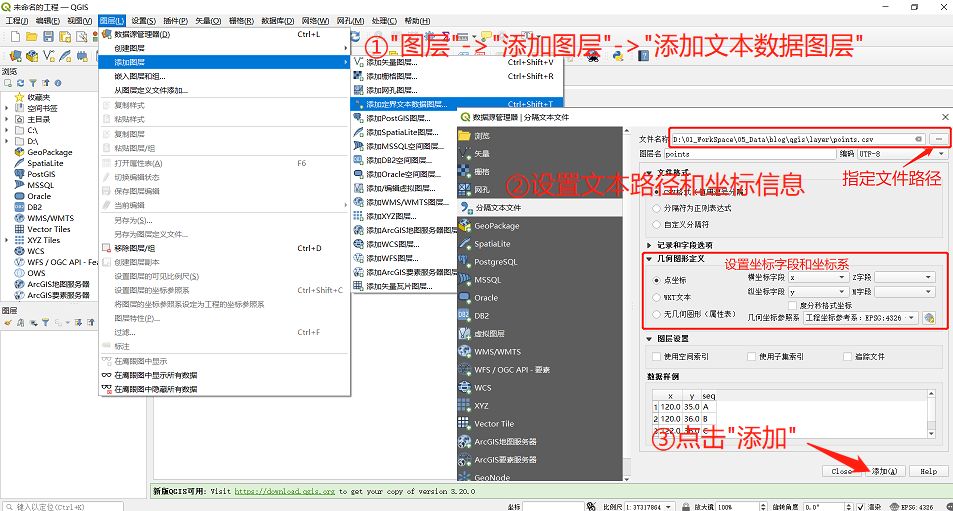953x511 pixels.
Task: Select the Vector tab in Data Source Manager
Action: pyautogui.click(x=540, y=154)
